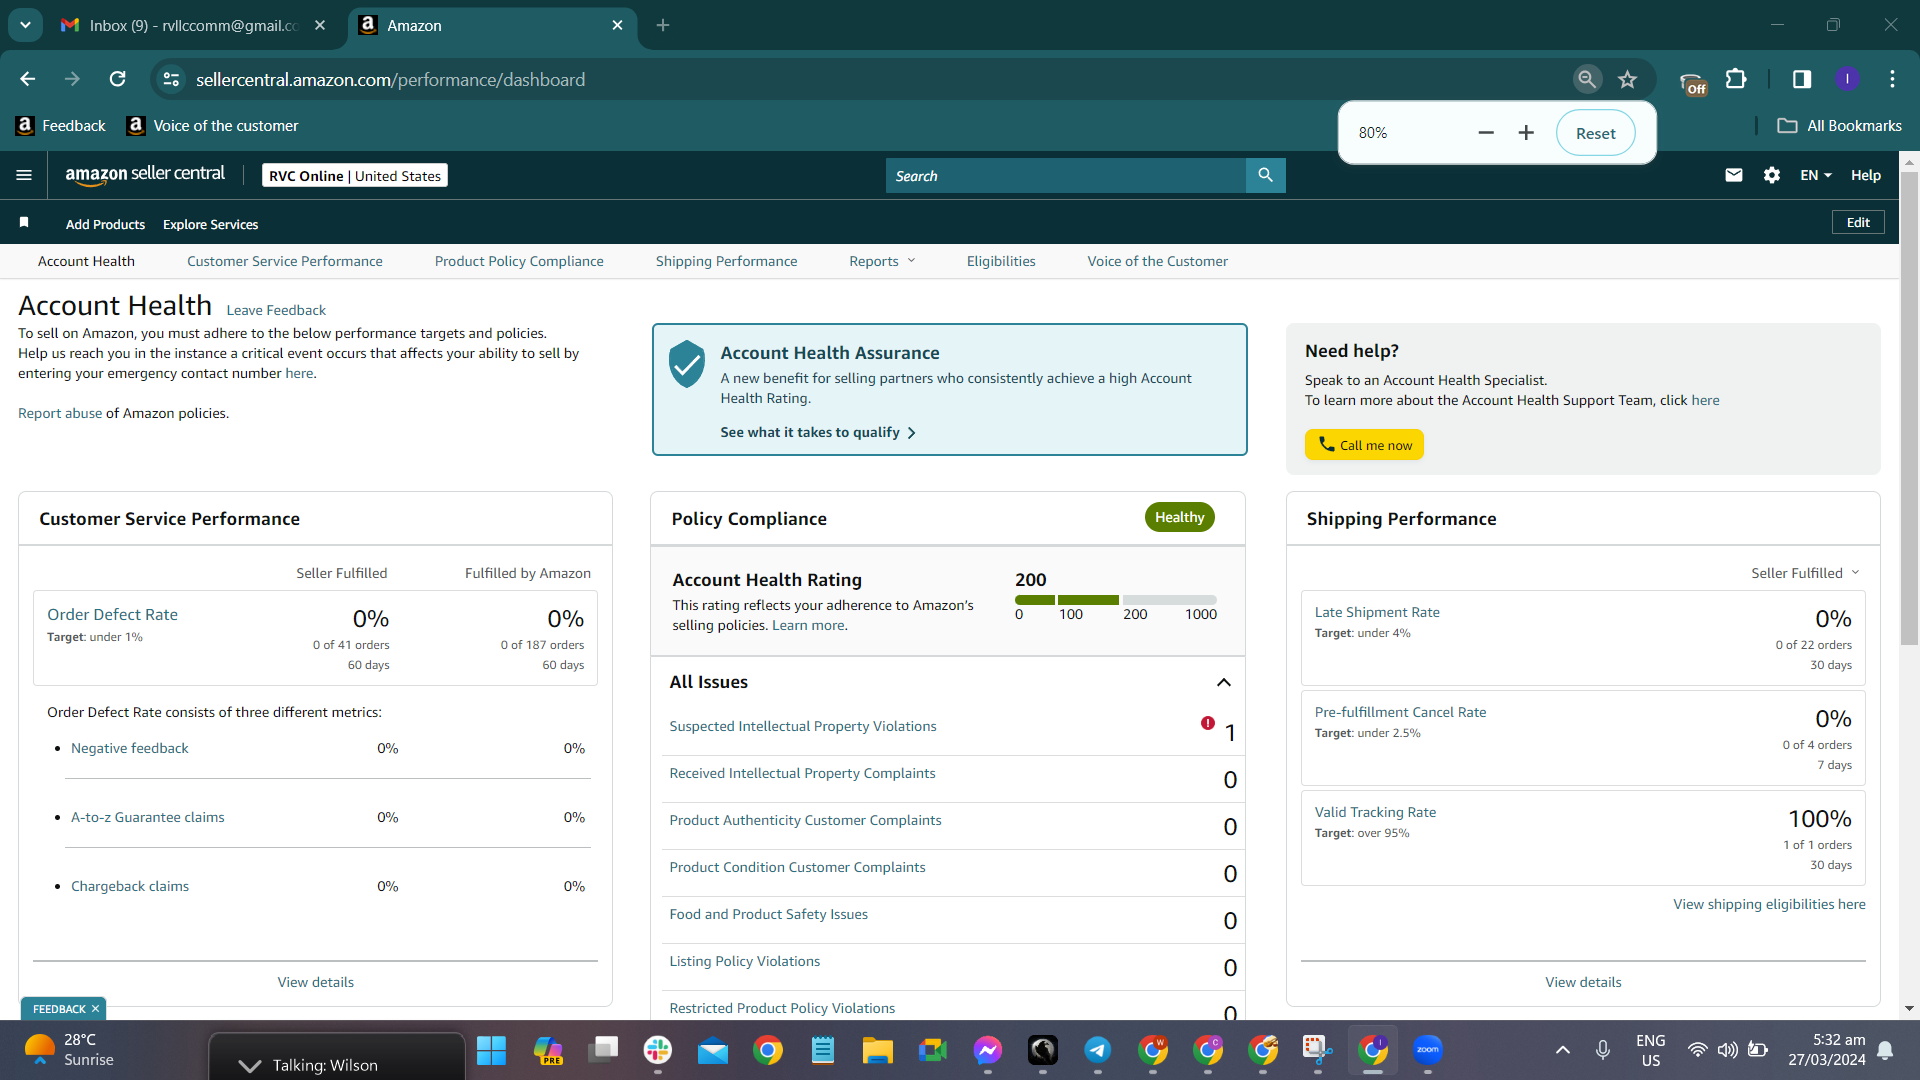Image resolution: width=1920 pixels, height=1080 pixels.
Task: Open the mail messages icon
Action: (1734, 175)
